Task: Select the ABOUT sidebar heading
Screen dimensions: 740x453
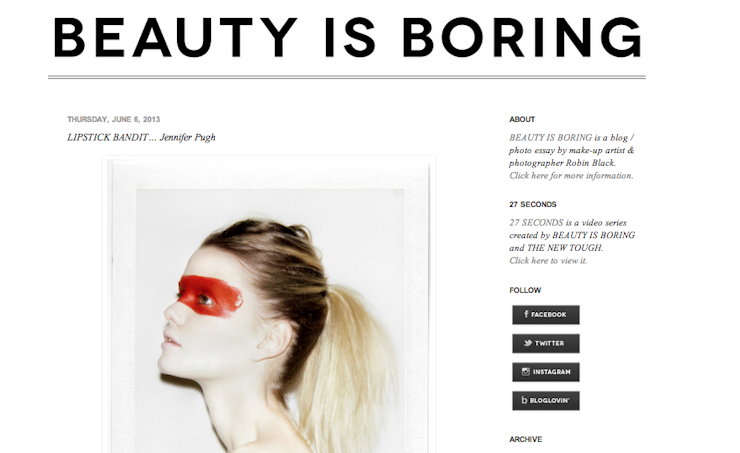Action: point(522,119)
